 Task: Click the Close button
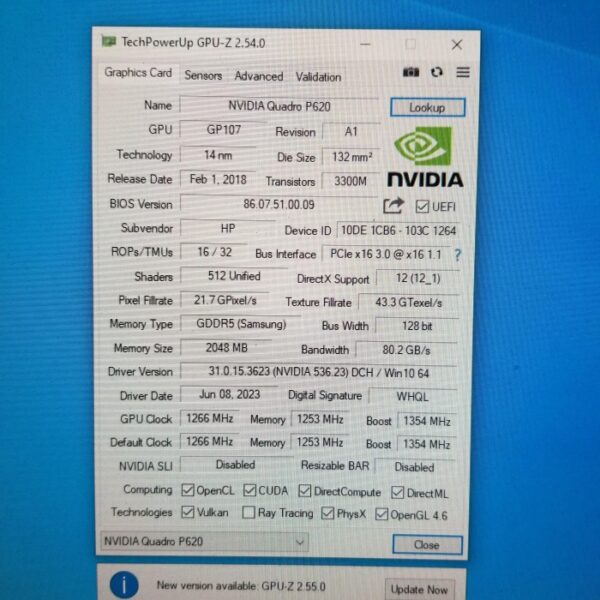tap(427, 545)
